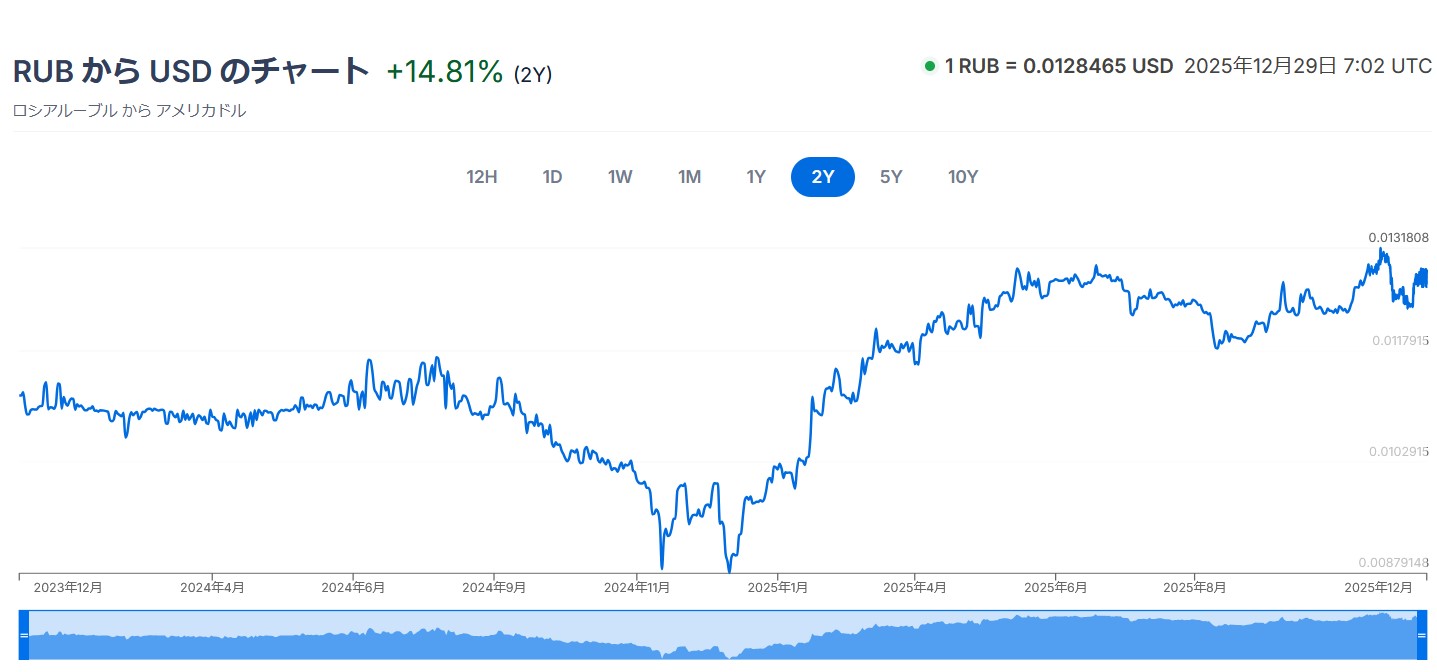Switch chart to 1D range

point(552,177)
